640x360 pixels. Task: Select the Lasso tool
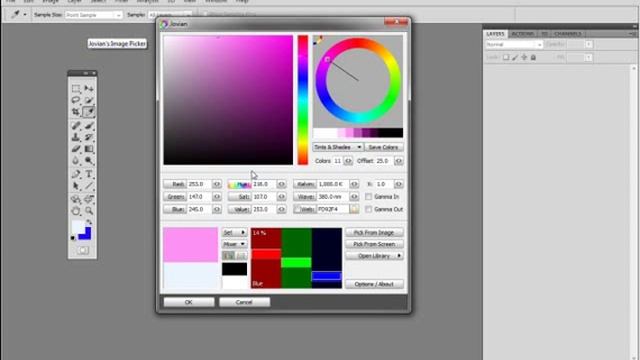pos(76,100)
